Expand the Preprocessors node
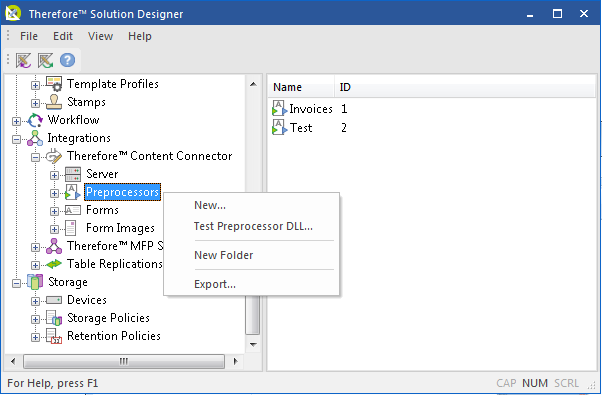602x395 pixels. tap(54, 193)
